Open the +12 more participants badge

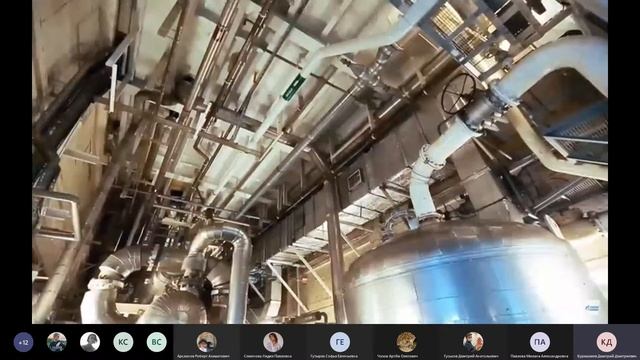23,342
